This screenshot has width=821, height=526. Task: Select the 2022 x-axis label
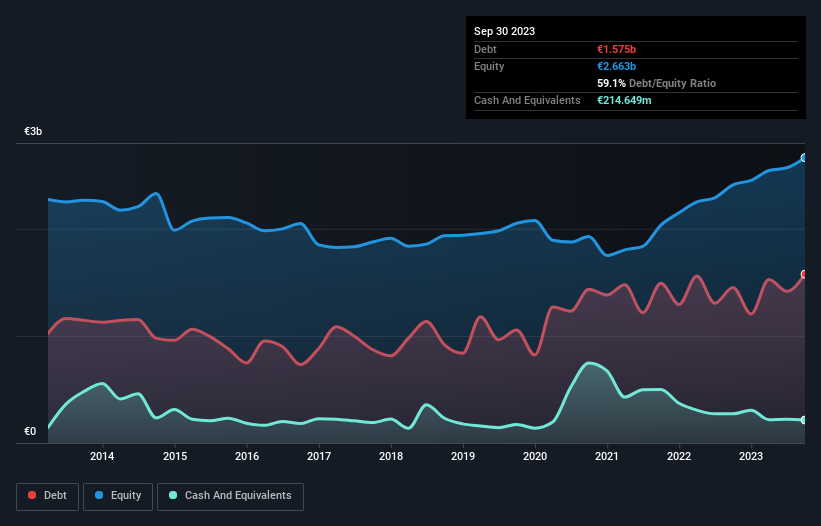pyautogui.click(x=679, y=456)
